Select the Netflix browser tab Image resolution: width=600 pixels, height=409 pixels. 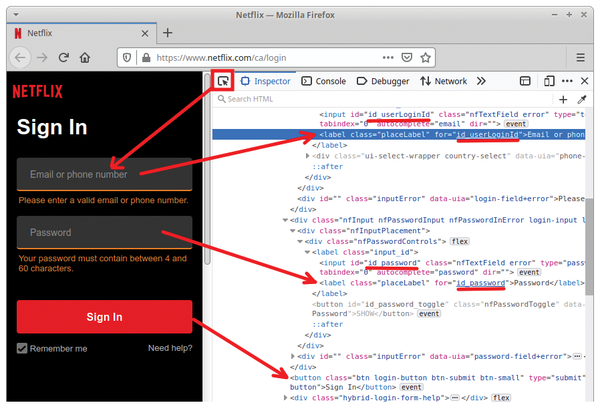(x=82, y=34)
